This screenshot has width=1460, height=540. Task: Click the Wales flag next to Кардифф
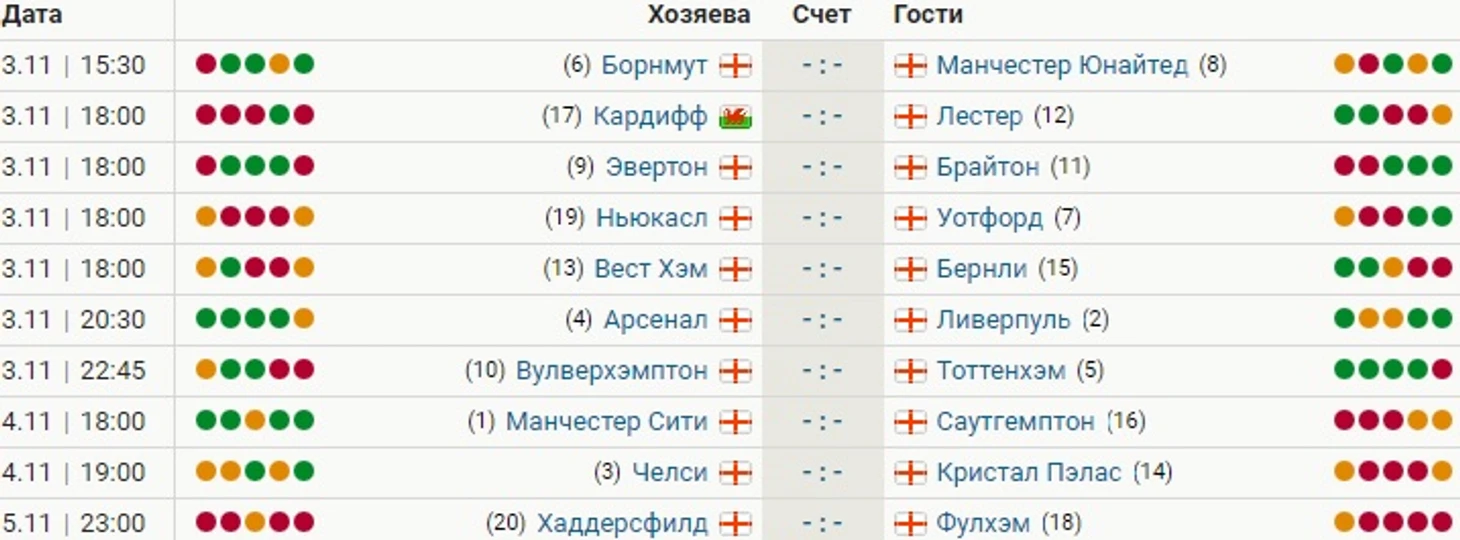[735, 117]
